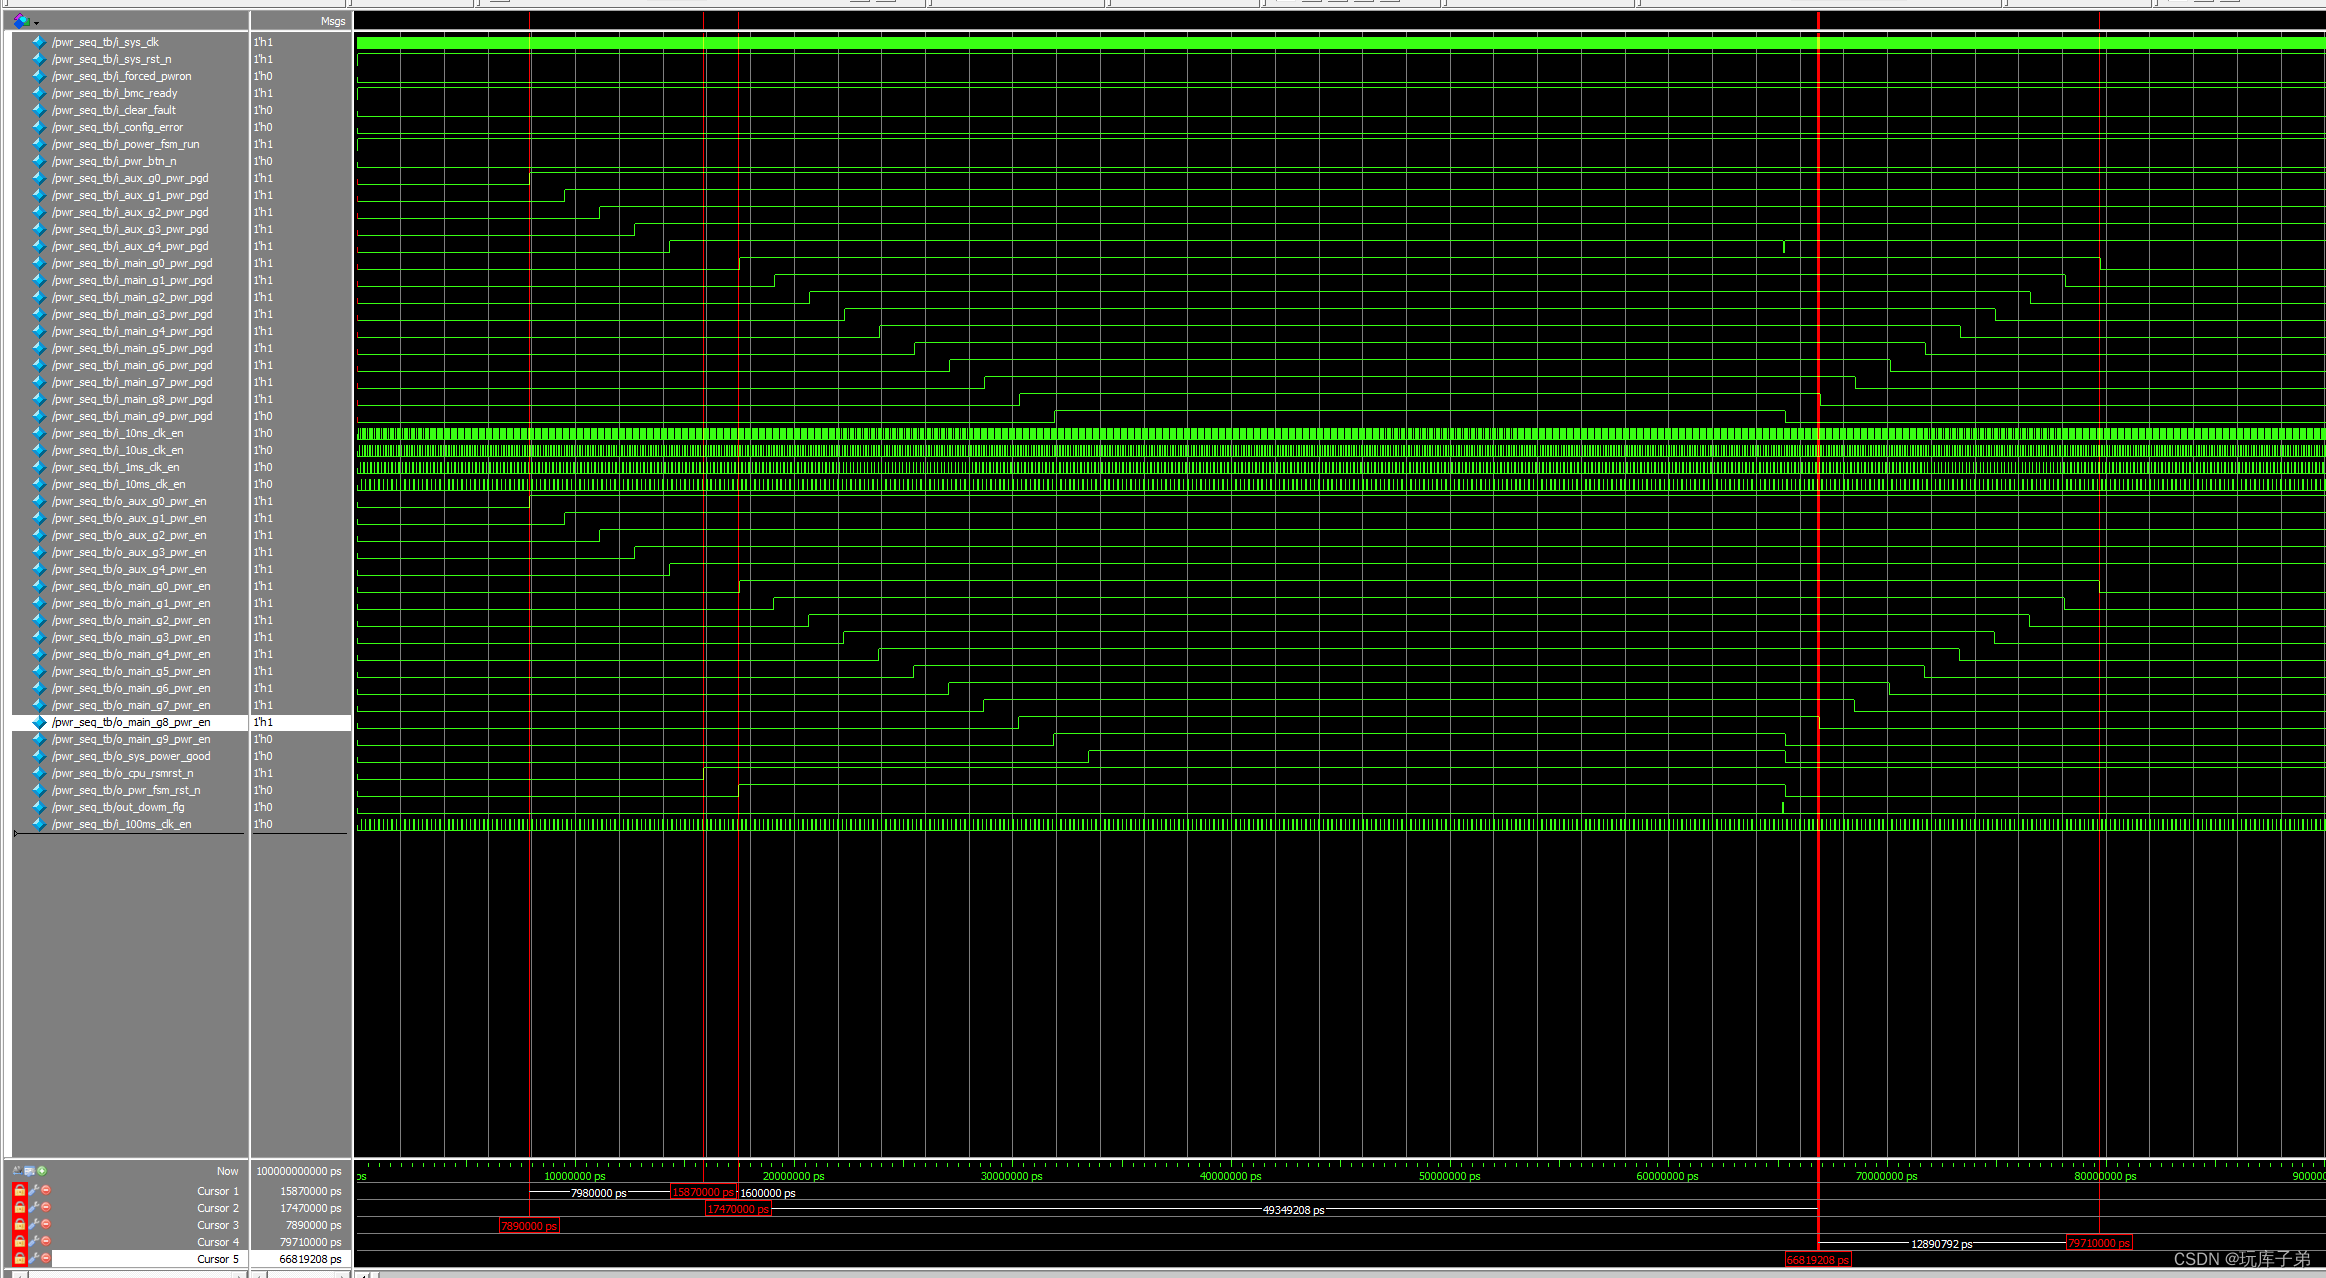Select Cursor 2 by clicking its name label

tap(218, 1208)
